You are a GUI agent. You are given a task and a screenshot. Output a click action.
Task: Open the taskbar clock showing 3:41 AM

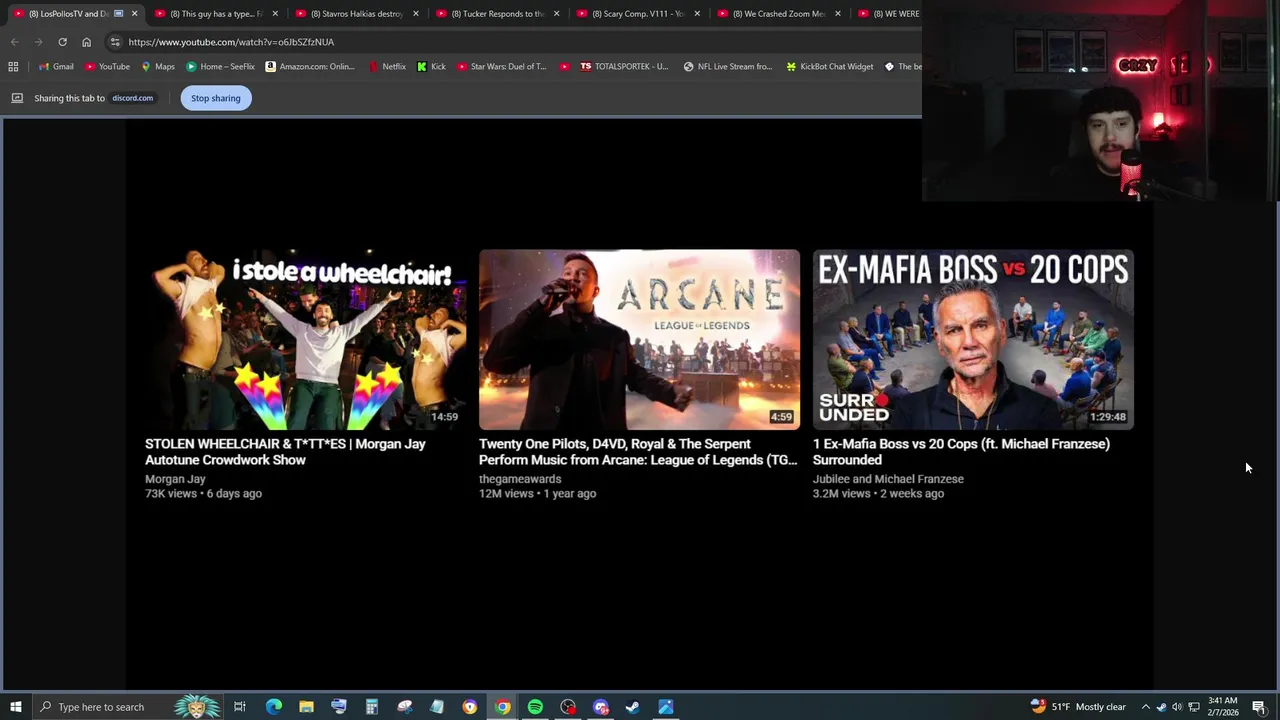1223,707
